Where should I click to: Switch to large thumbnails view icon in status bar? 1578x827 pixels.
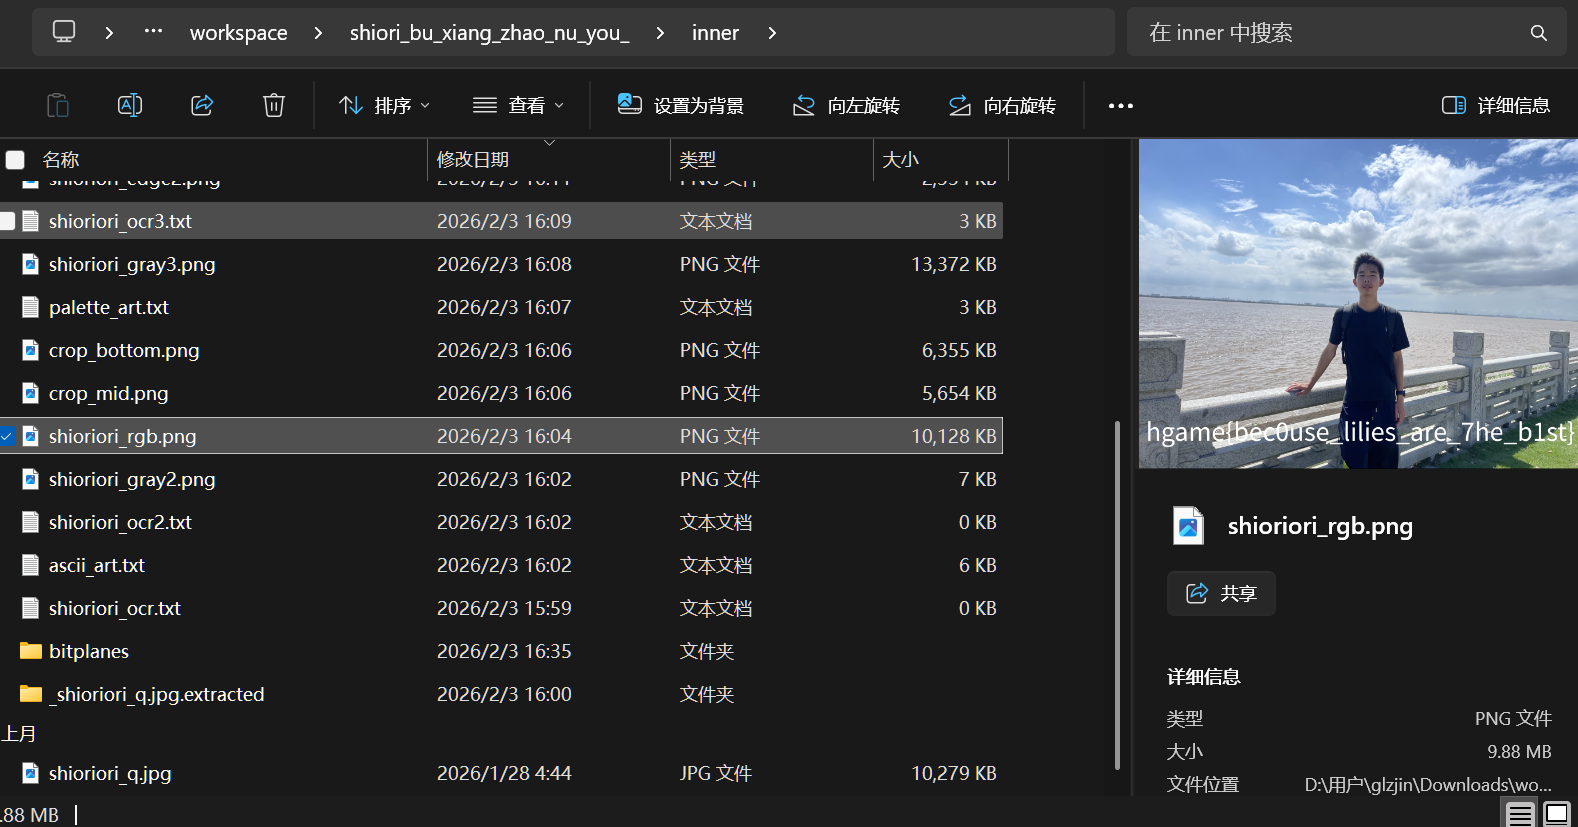pyautogui.click(x=1557, y=814)
